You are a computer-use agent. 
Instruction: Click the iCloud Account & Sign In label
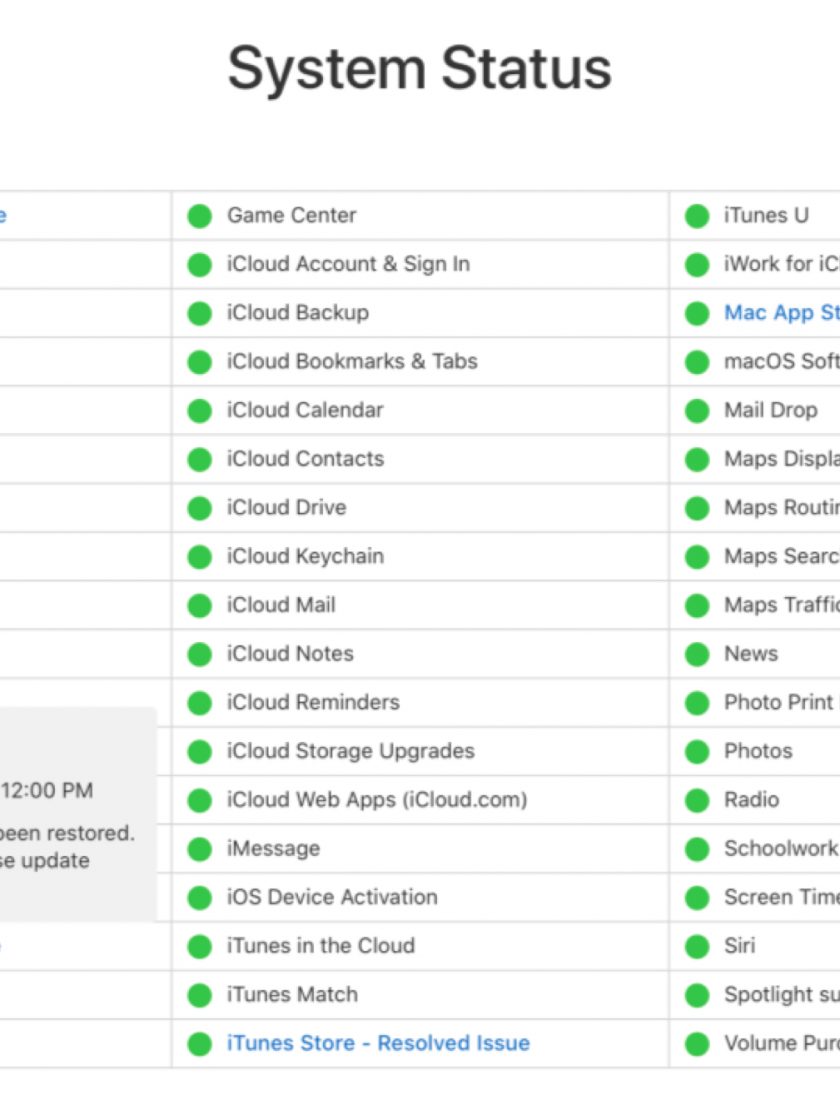[x=348, y=264]
